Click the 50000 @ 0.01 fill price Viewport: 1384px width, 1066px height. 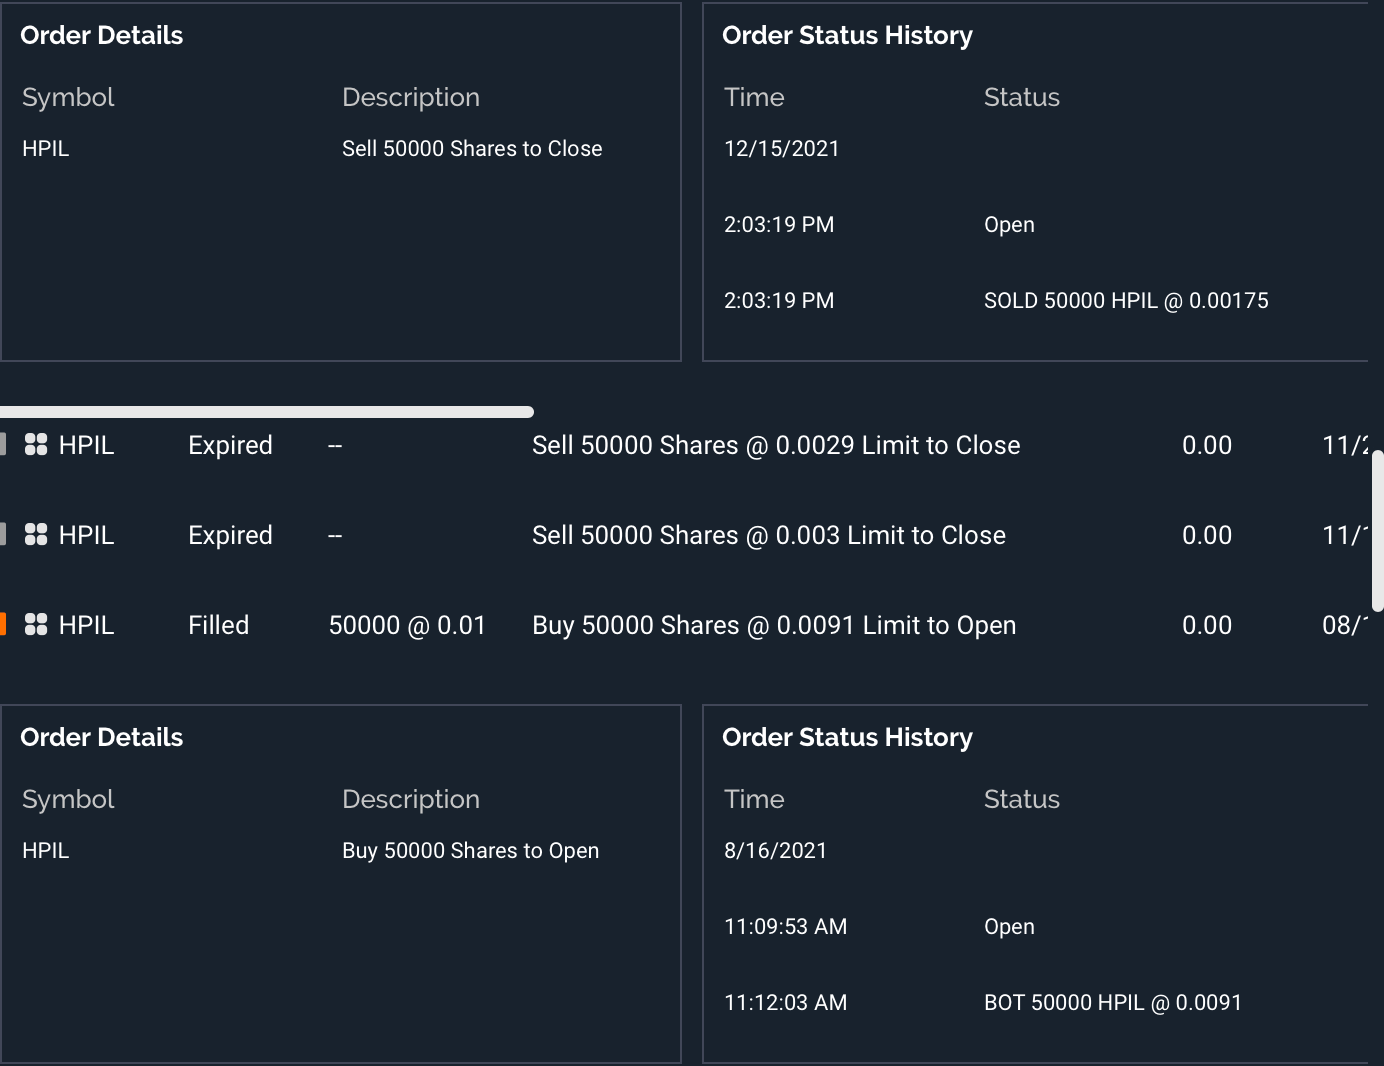pyautogui.click(x=407, y=625)
